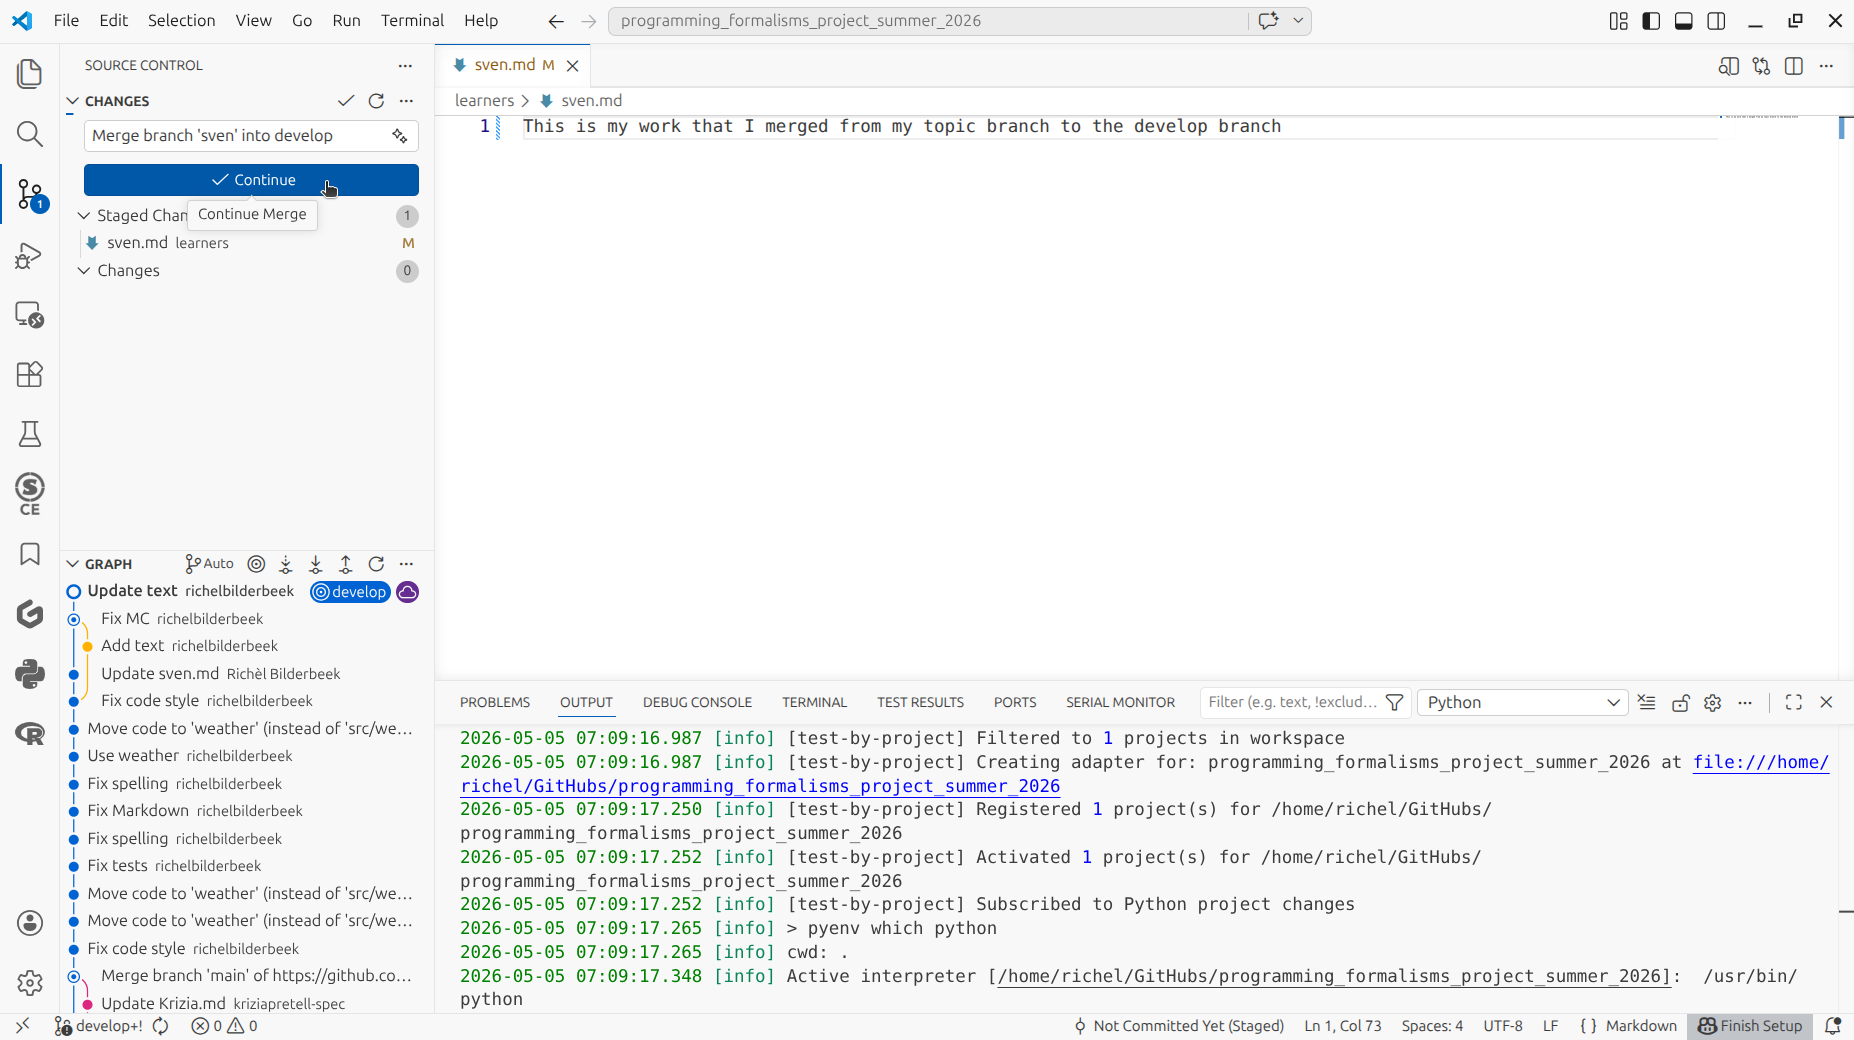Click the command center search box
Screen dimensions: 1854x1040
point(928,21)
